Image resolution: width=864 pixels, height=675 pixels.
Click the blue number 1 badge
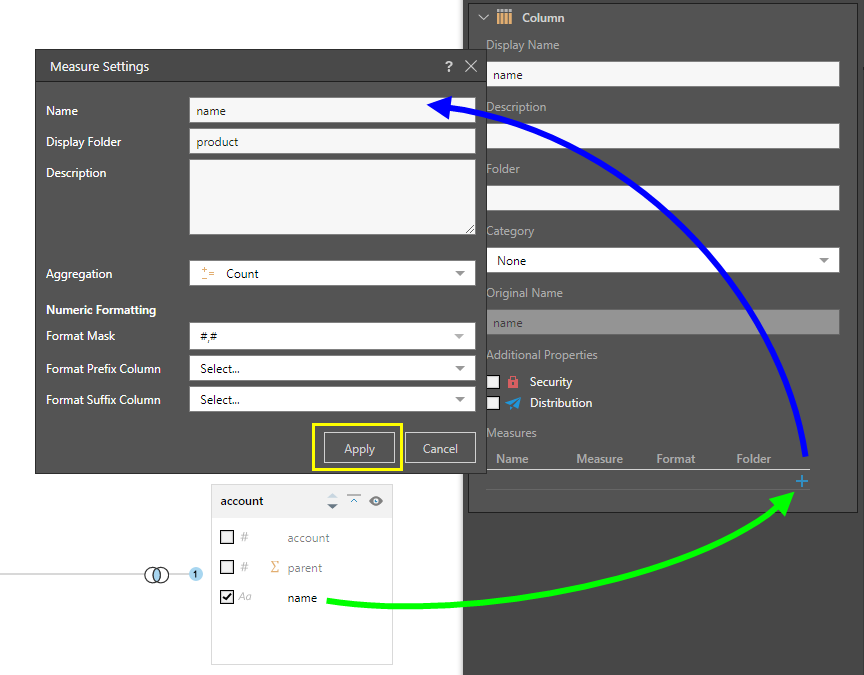pos(196,575)
